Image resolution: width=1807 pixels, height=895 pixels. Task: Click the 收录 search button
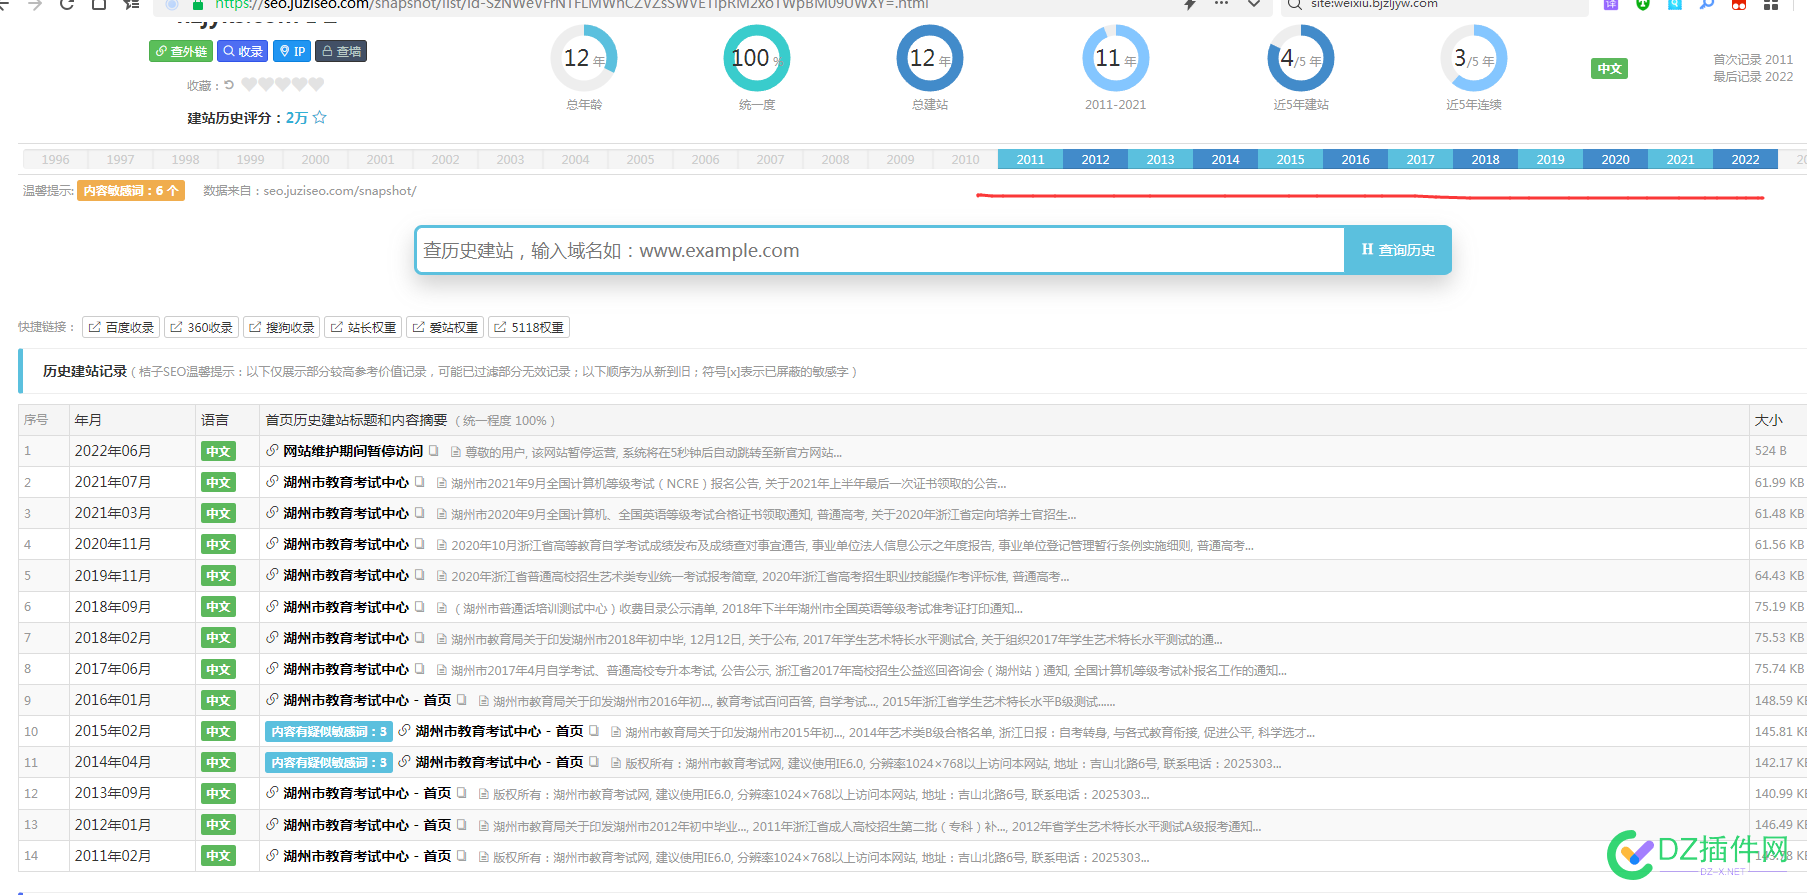tap(243, 51)
